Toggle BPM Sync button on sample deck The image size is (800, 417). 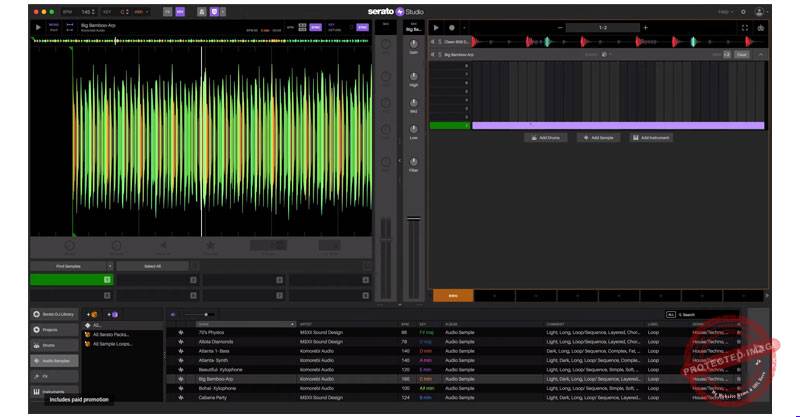(316, 27)
